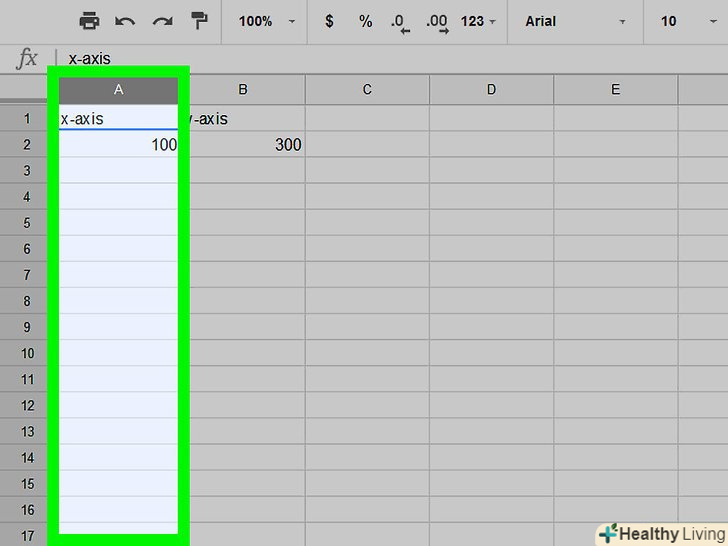Screen dimensions: 728x546
Task: Select row 3 header
Action: click(26, 170)
